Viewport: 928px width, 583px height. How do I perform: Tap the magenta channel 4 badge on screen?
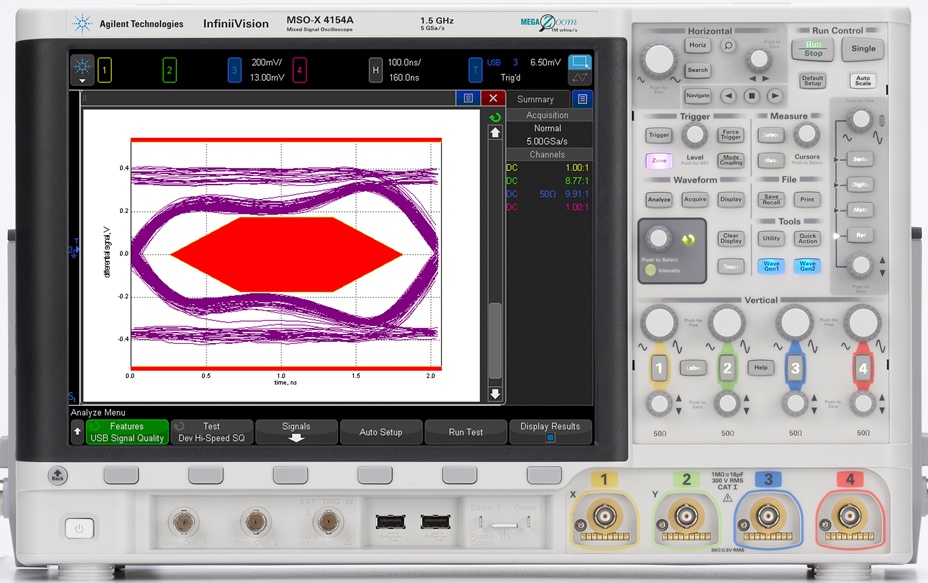click(x=299, y=70)
